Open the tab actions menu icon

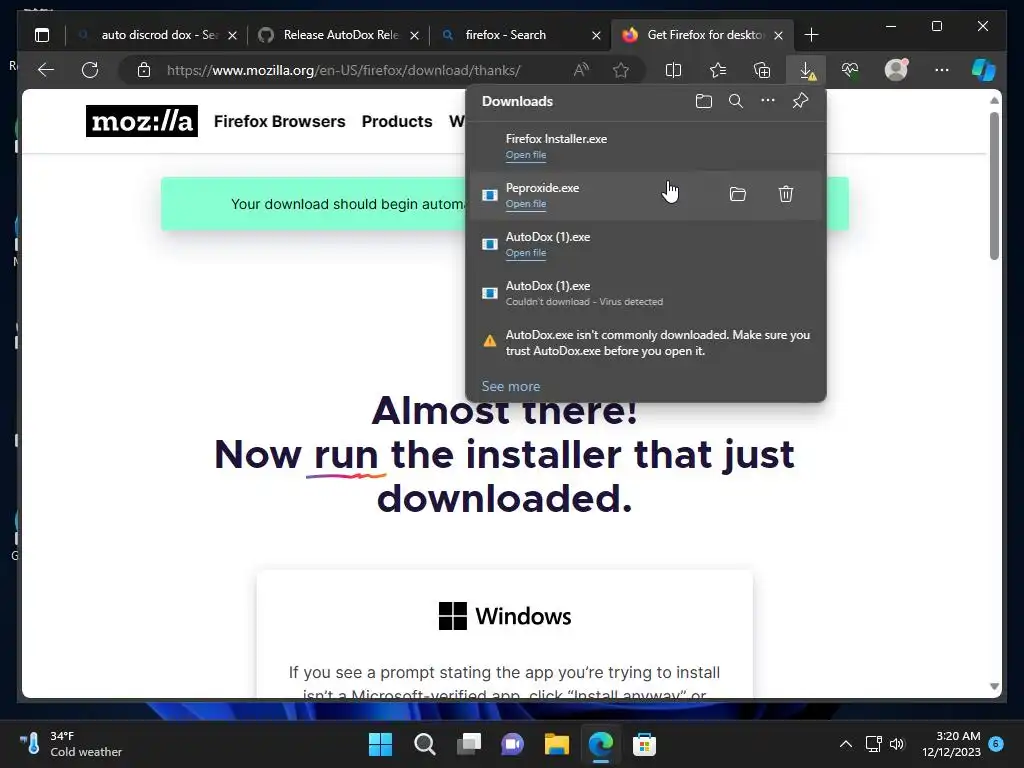42,35
